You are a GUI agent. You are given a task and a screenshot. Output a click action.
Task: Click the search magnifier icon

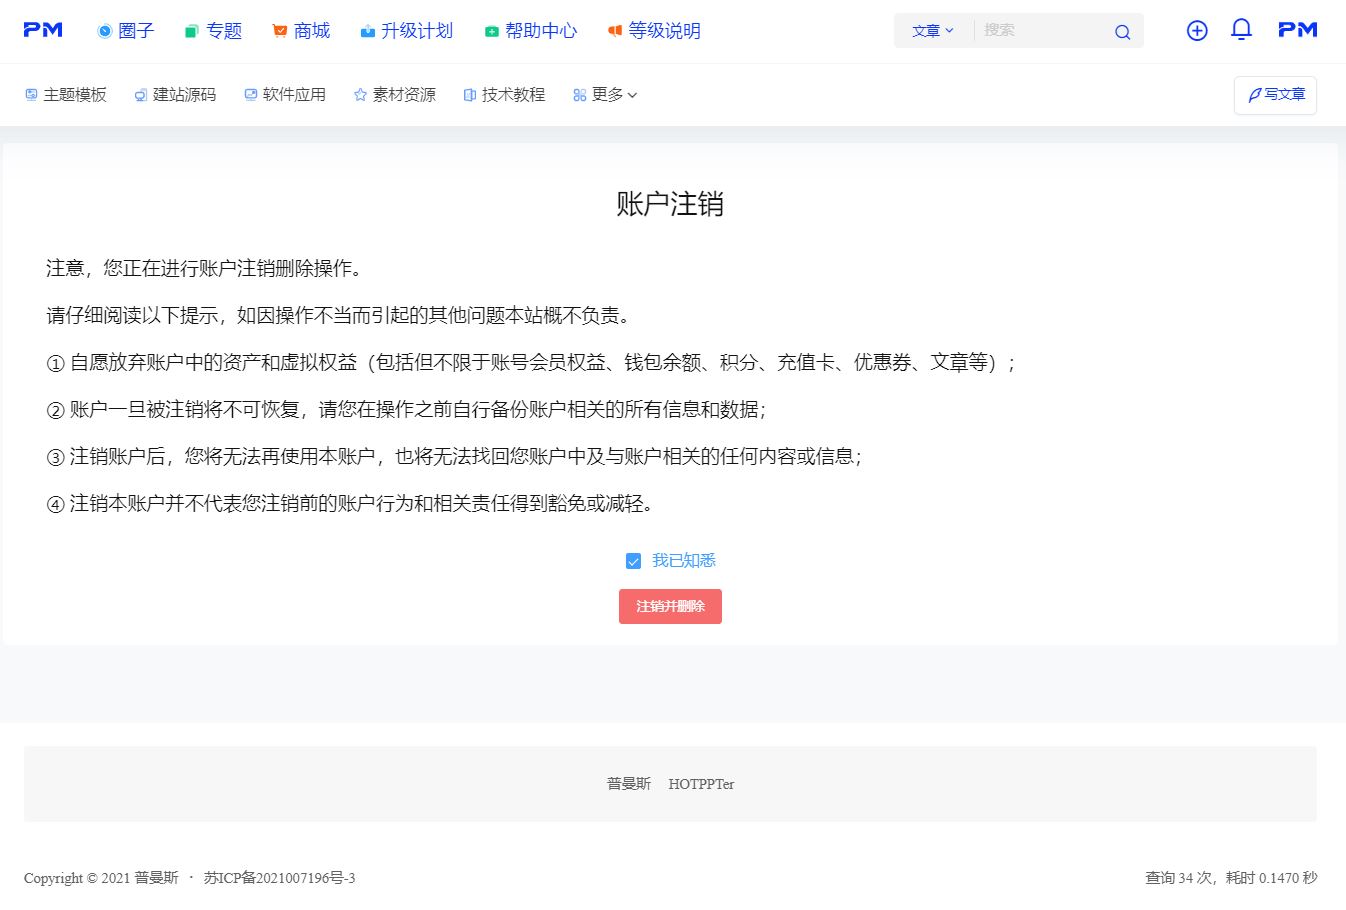click(x=1122, y=32)
